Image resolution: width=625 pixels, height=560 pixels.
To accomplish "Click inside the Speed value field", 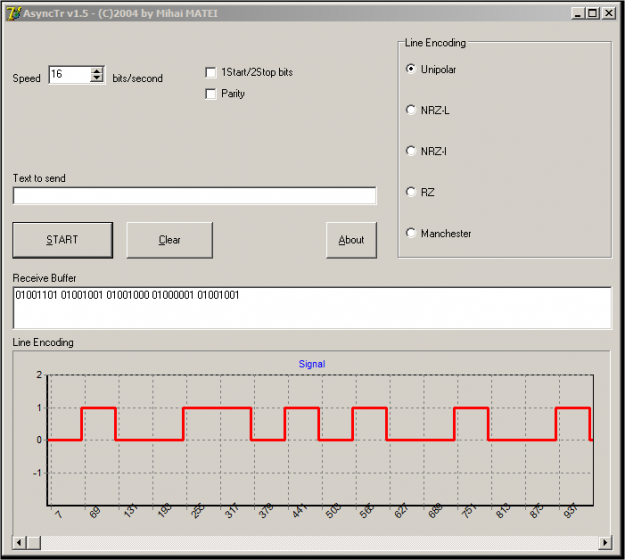I will (x=70, y=75).
